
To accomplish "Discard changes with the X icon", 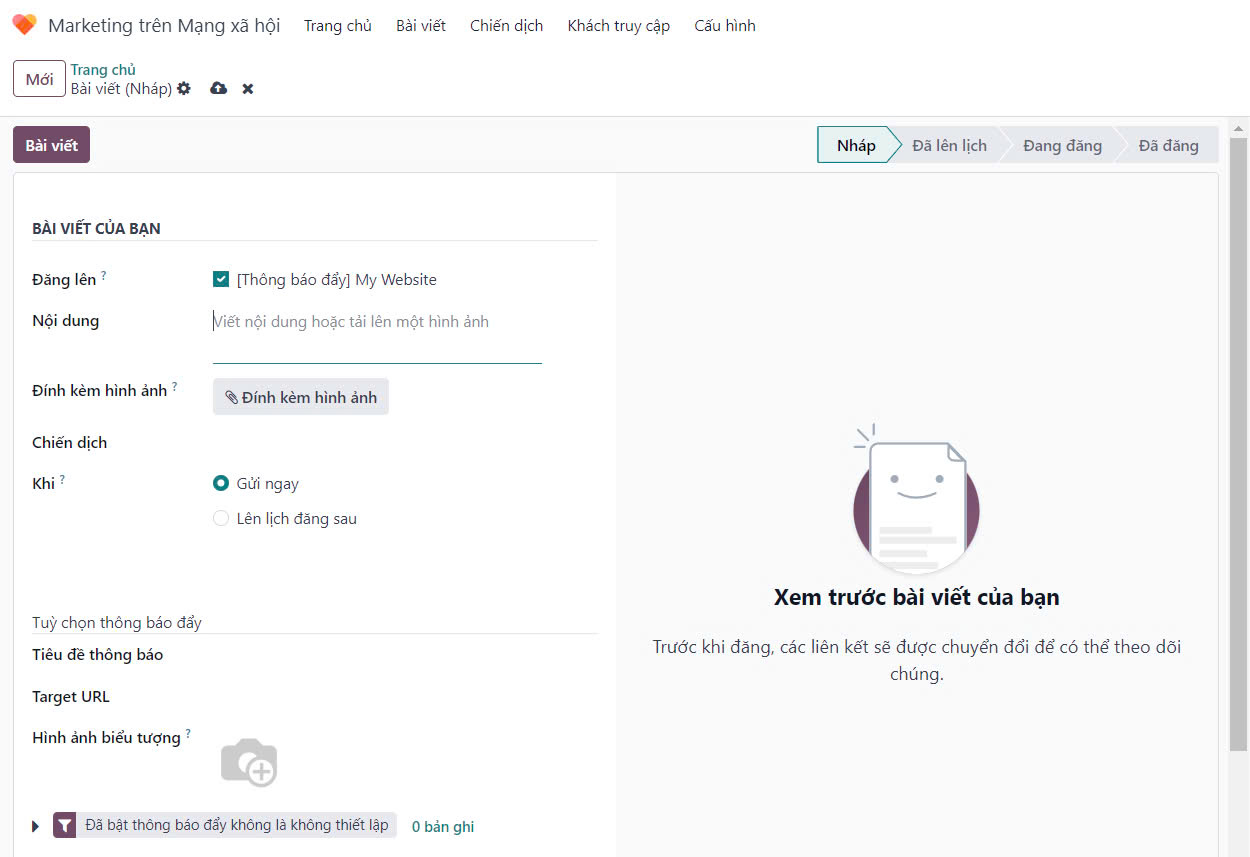I will click(x=248, y=89).
